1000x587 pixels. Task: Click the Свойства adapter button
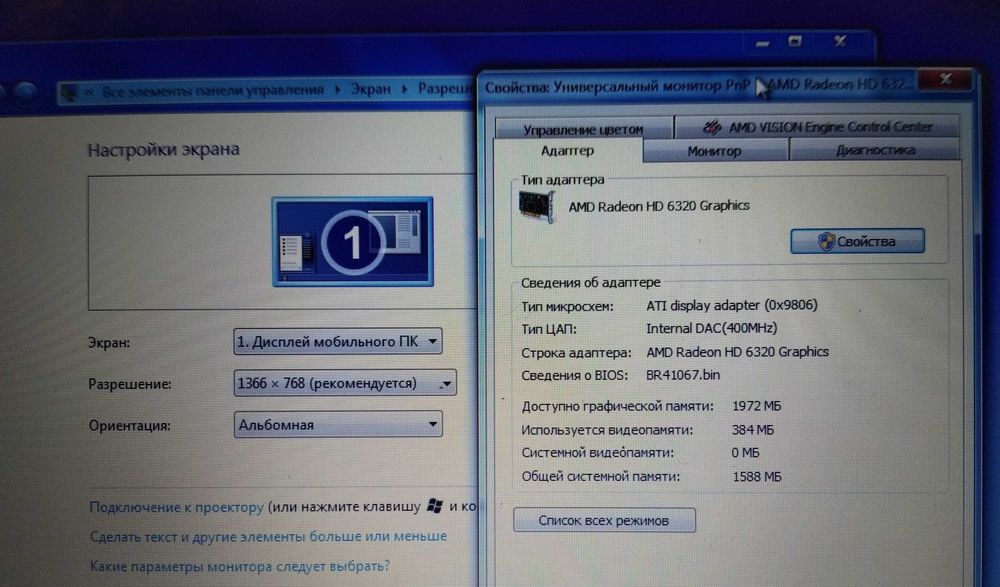pos(857,241)
